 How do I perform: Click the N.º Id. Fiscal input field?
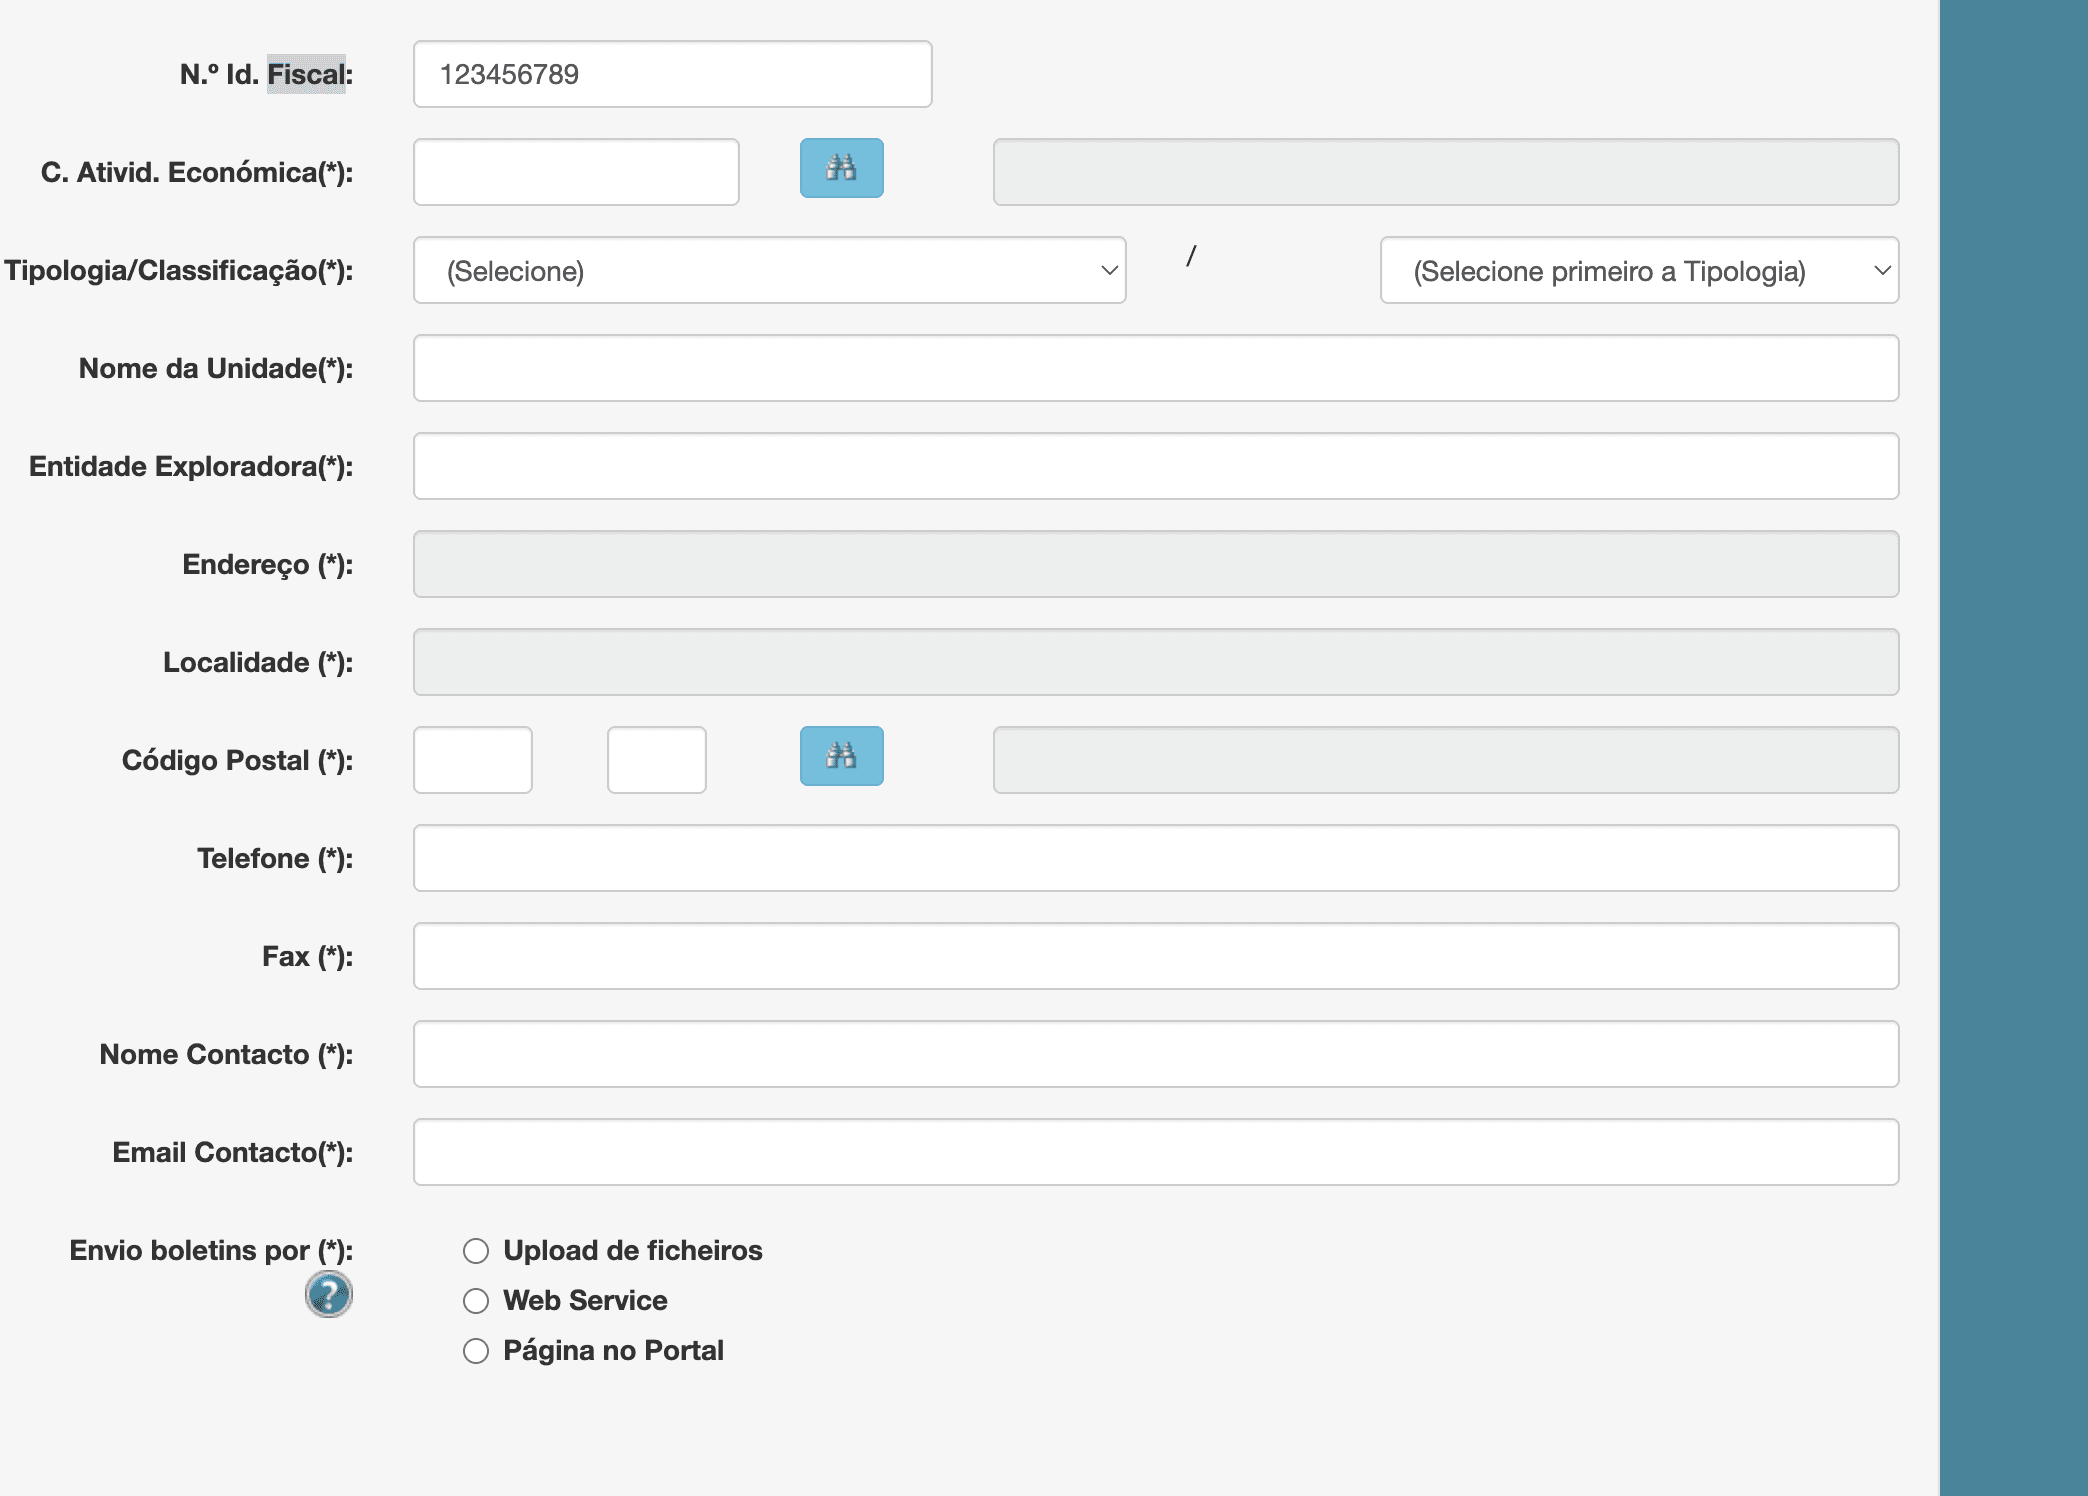(672, 74)
